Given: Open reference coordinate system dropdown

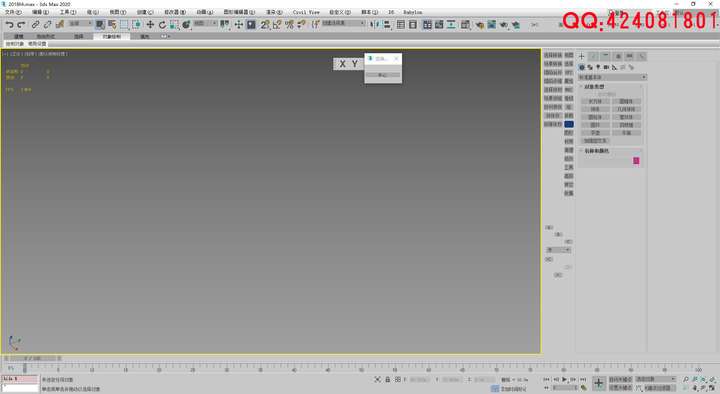Looking at the screenshot, I should pos(205,23).
